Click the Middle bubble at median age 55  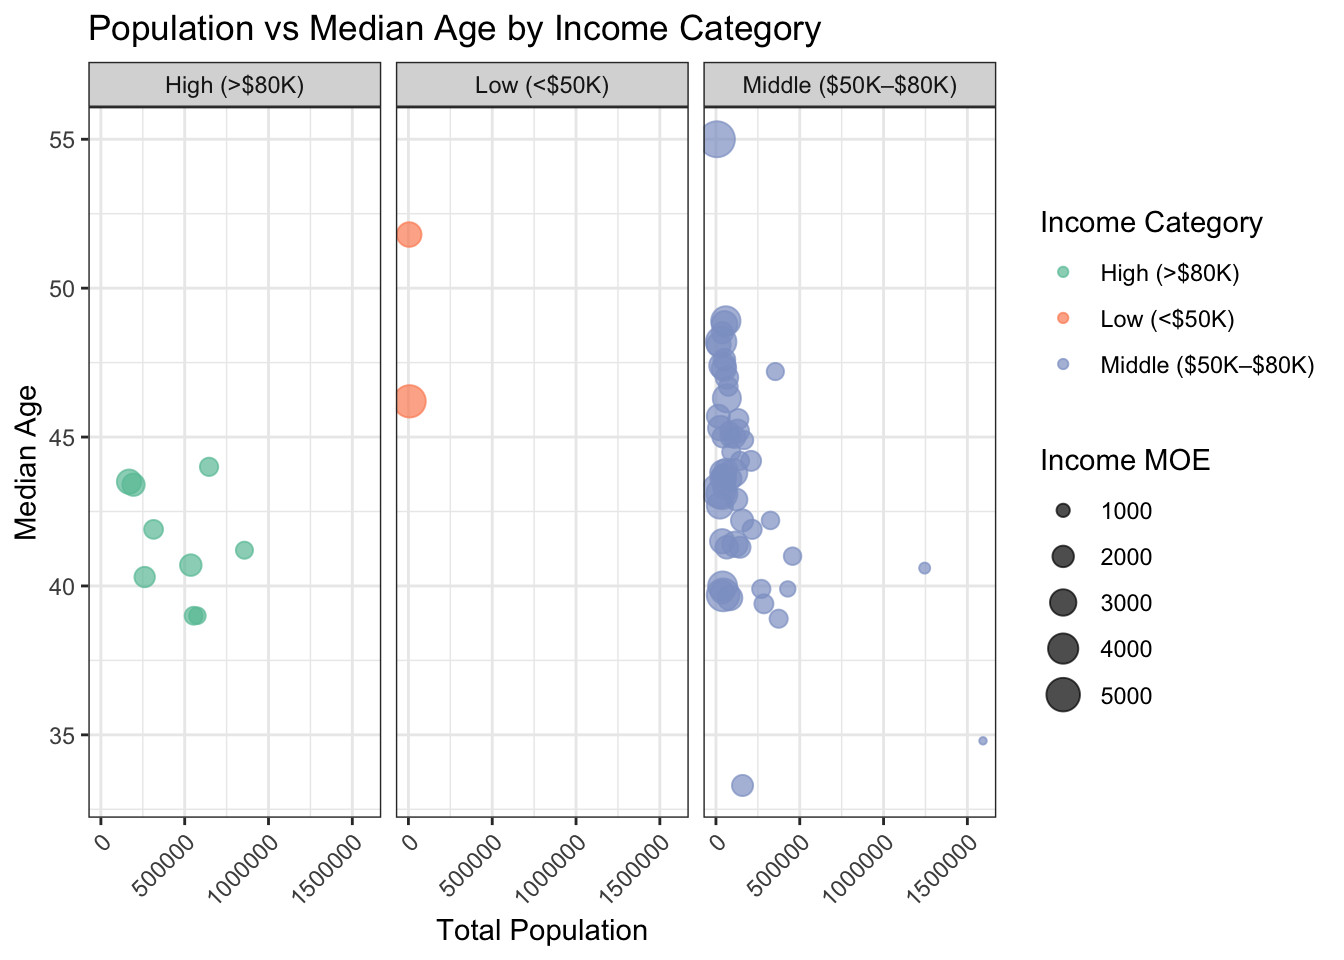717,140
